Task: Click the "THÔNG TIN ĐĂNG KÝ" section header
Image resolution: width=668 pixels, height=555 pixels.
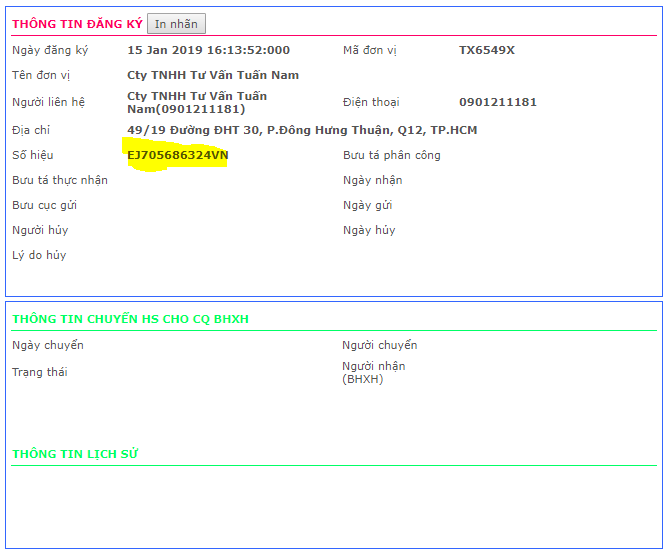Action: click(x=77, y=24)
